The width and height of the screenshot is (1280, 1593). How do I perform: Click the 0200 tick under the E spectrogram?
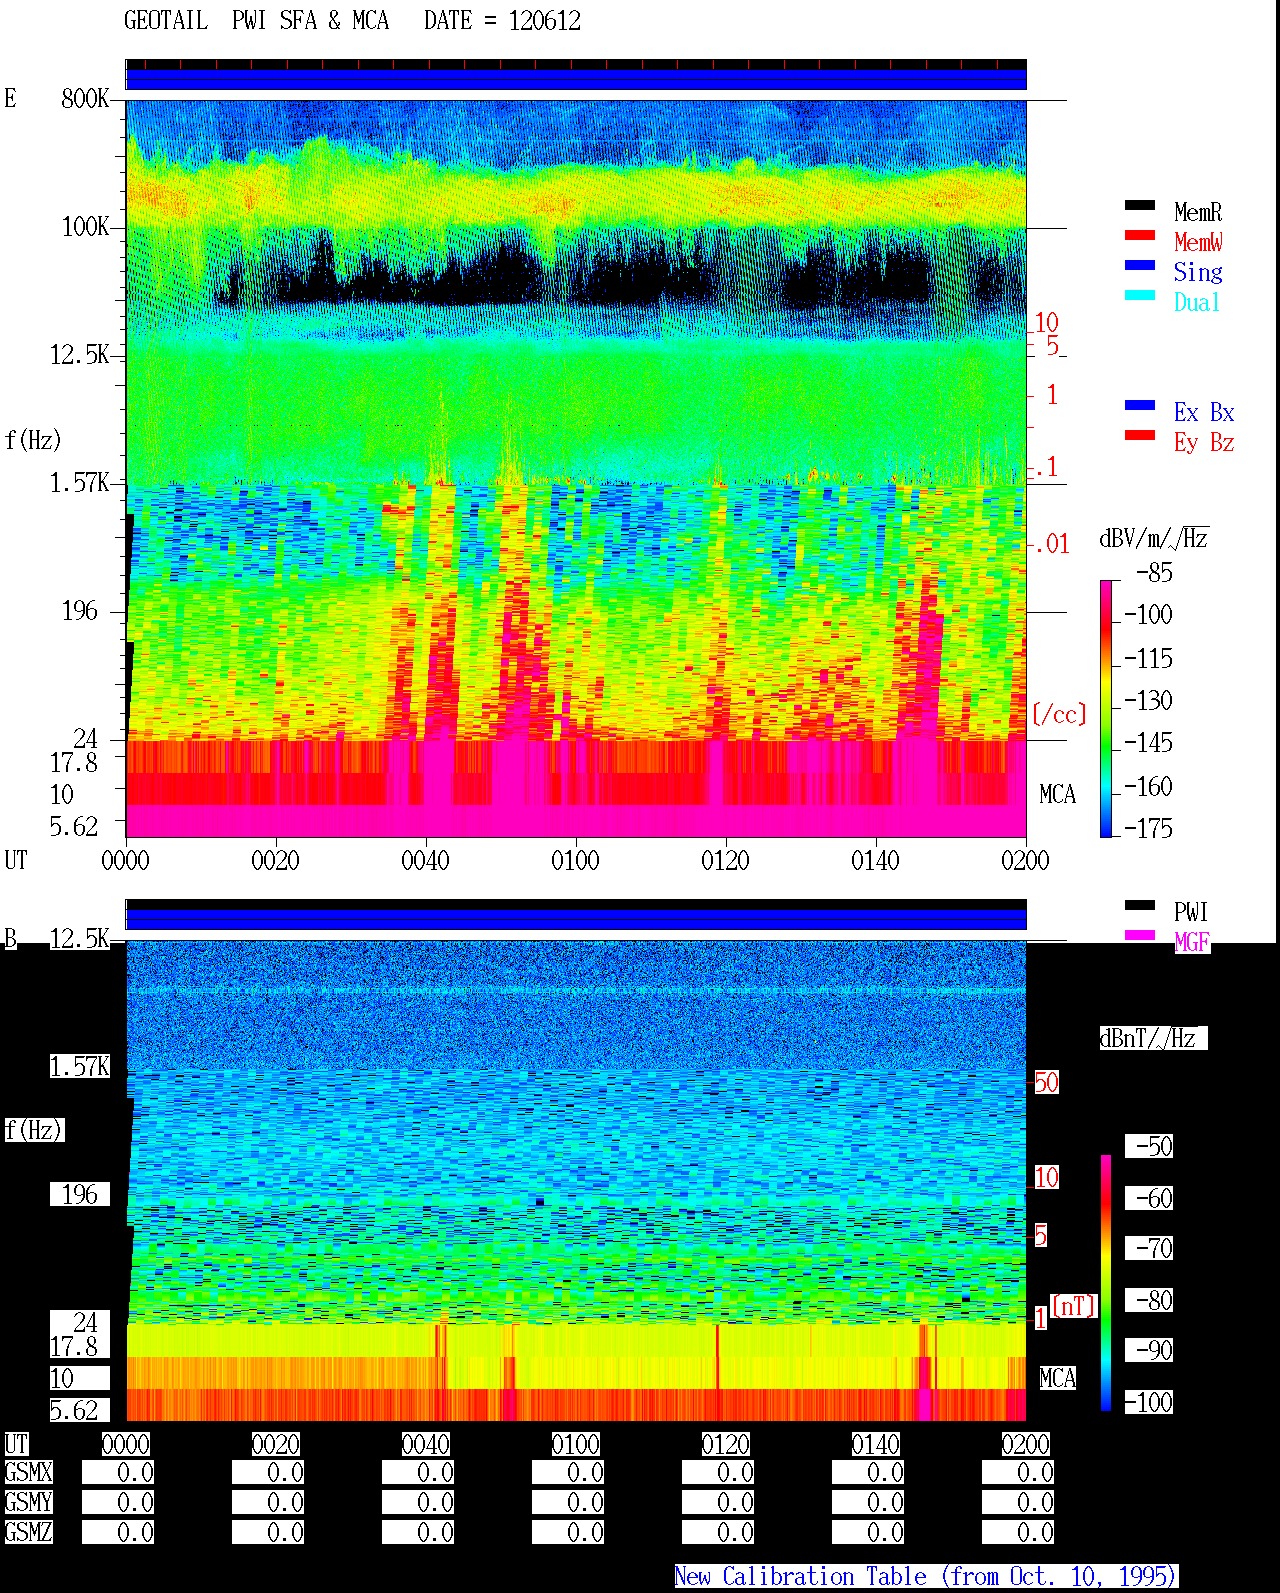(1025, 861)
